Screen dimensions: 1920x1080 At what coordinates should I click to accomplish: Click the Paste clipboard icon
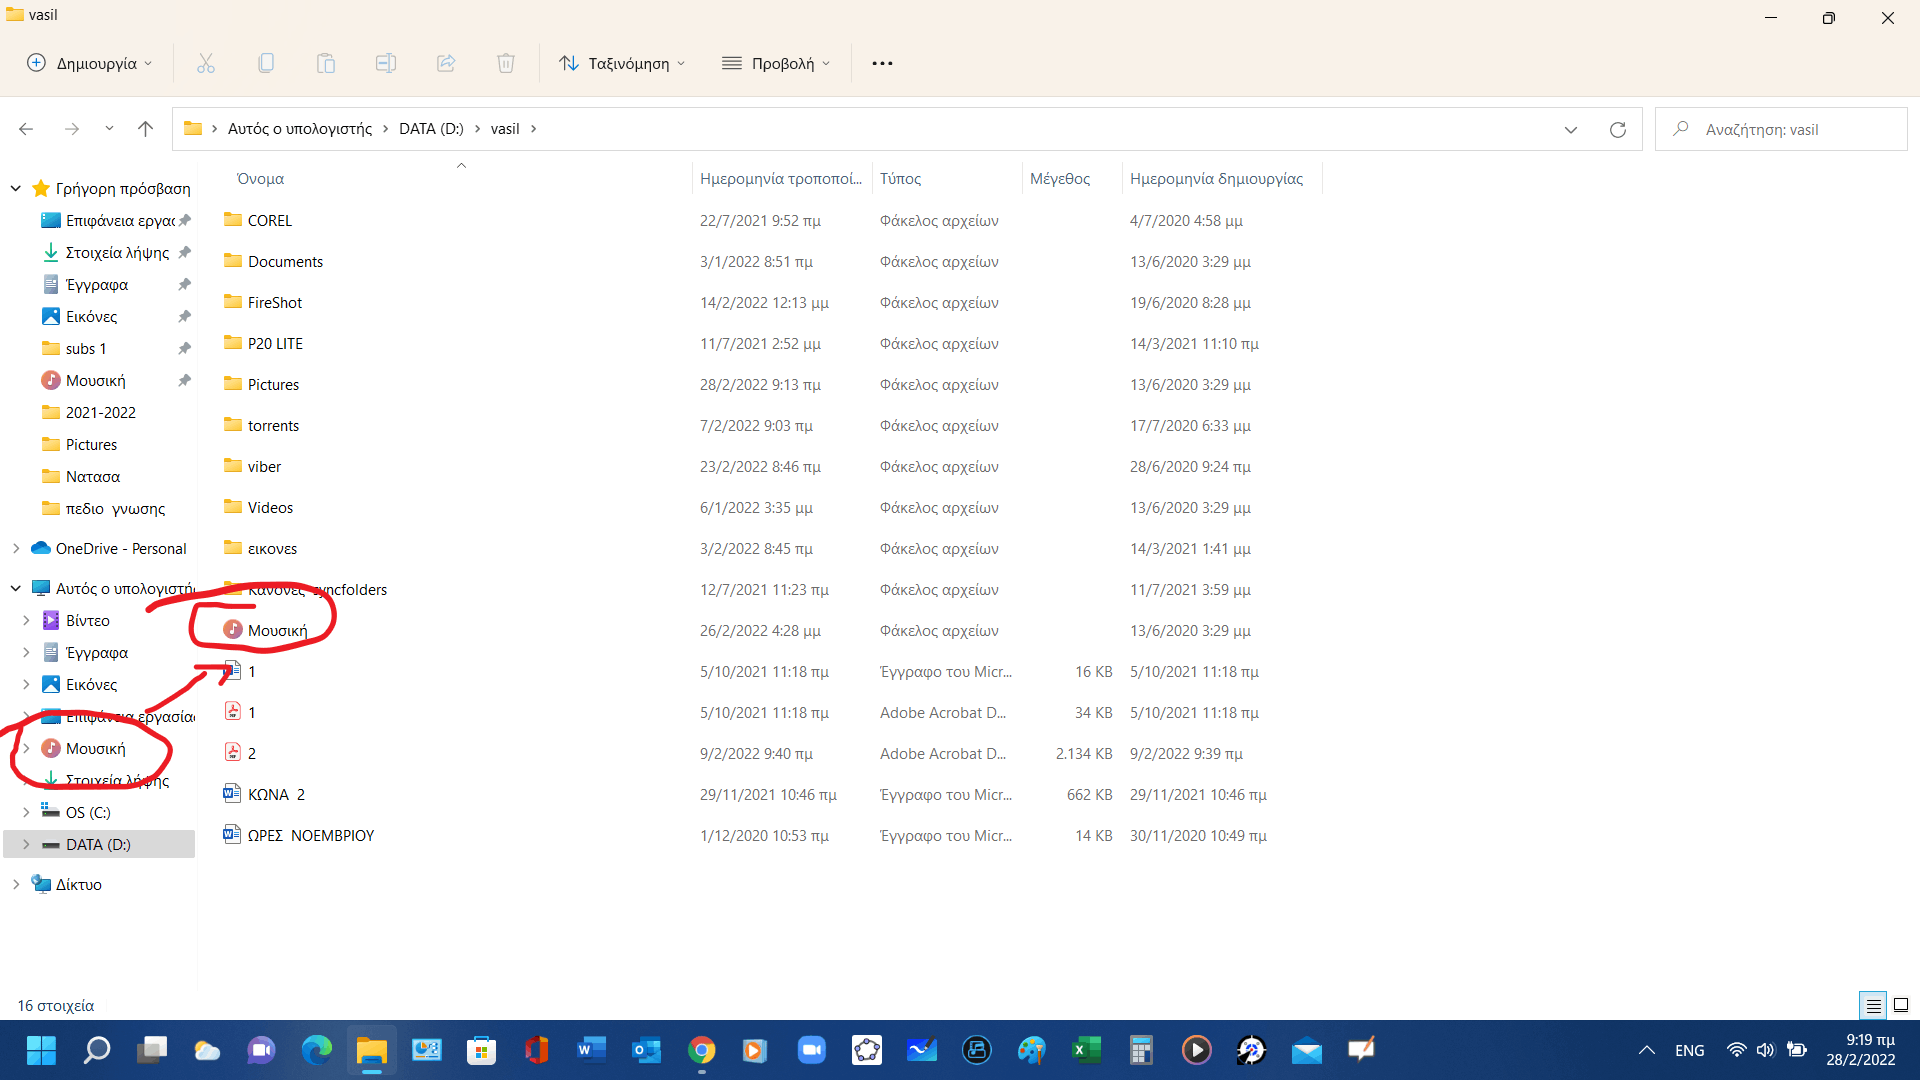tap(326, 63)
